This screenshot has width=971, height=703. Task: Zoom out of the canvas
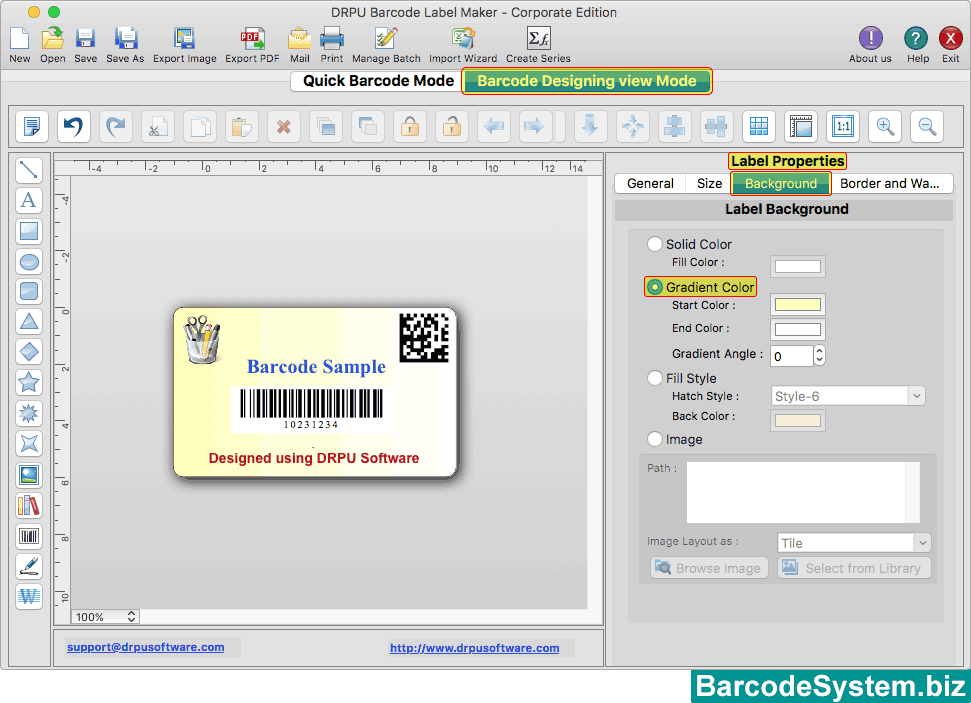click(927, 127)
